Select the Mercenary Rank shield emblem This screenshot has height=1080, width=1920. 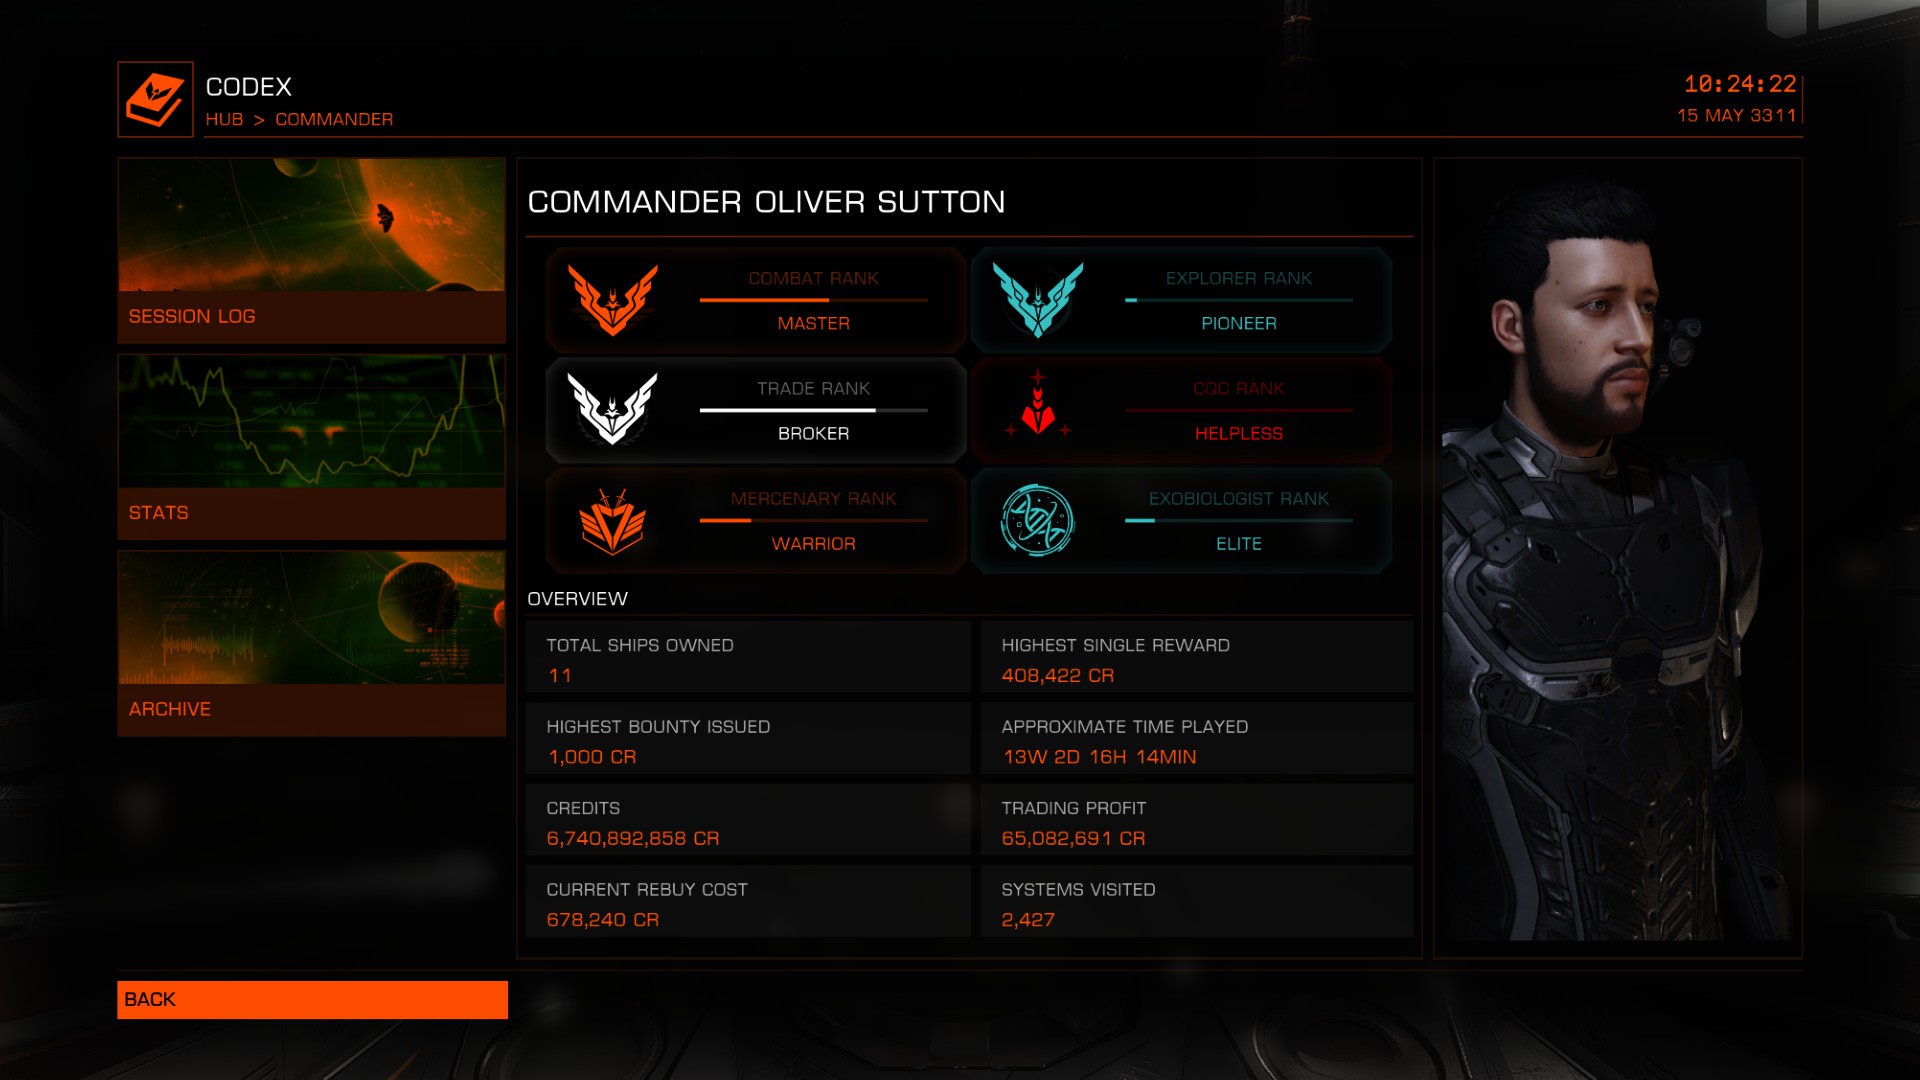[613, 522]
